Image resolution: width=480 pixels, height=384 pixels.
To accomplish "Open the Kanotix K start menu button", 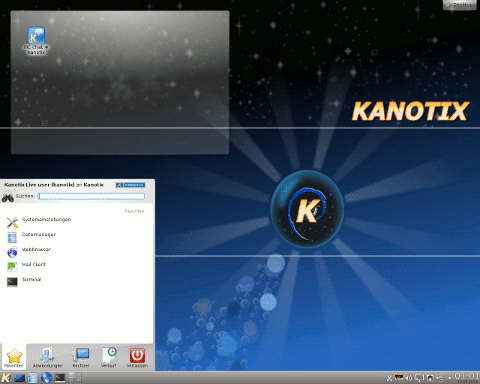I will (6, 378).
